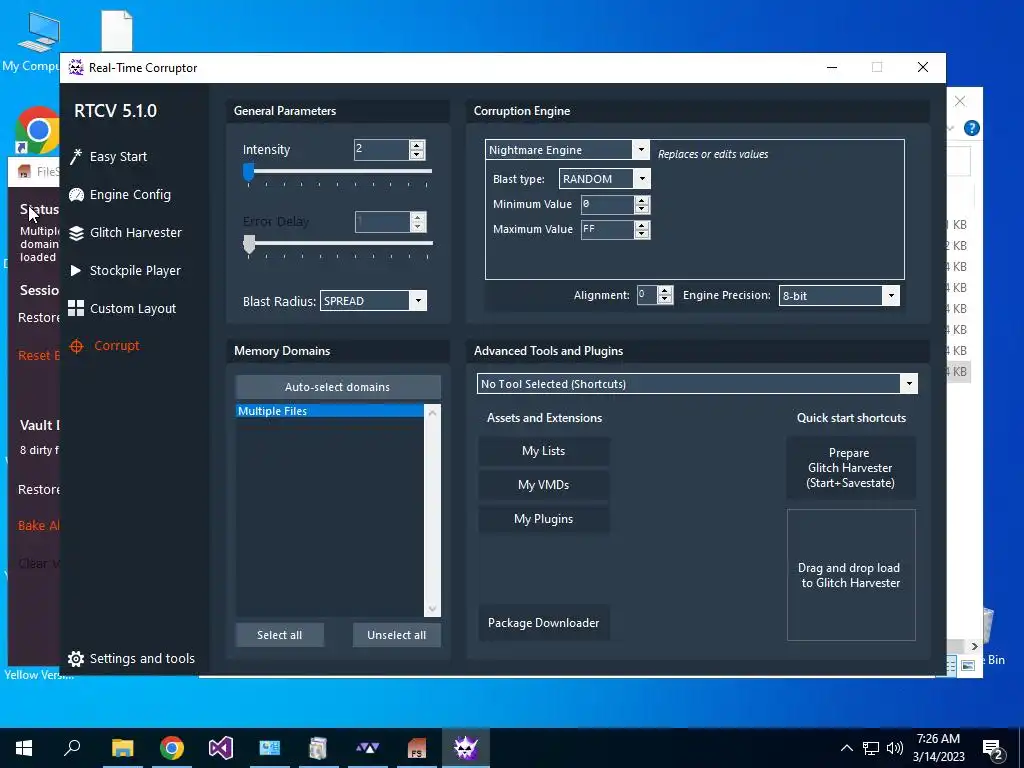Click the Intensity value field
Screen dimensions: 1024x768
[x=381, y=150]
